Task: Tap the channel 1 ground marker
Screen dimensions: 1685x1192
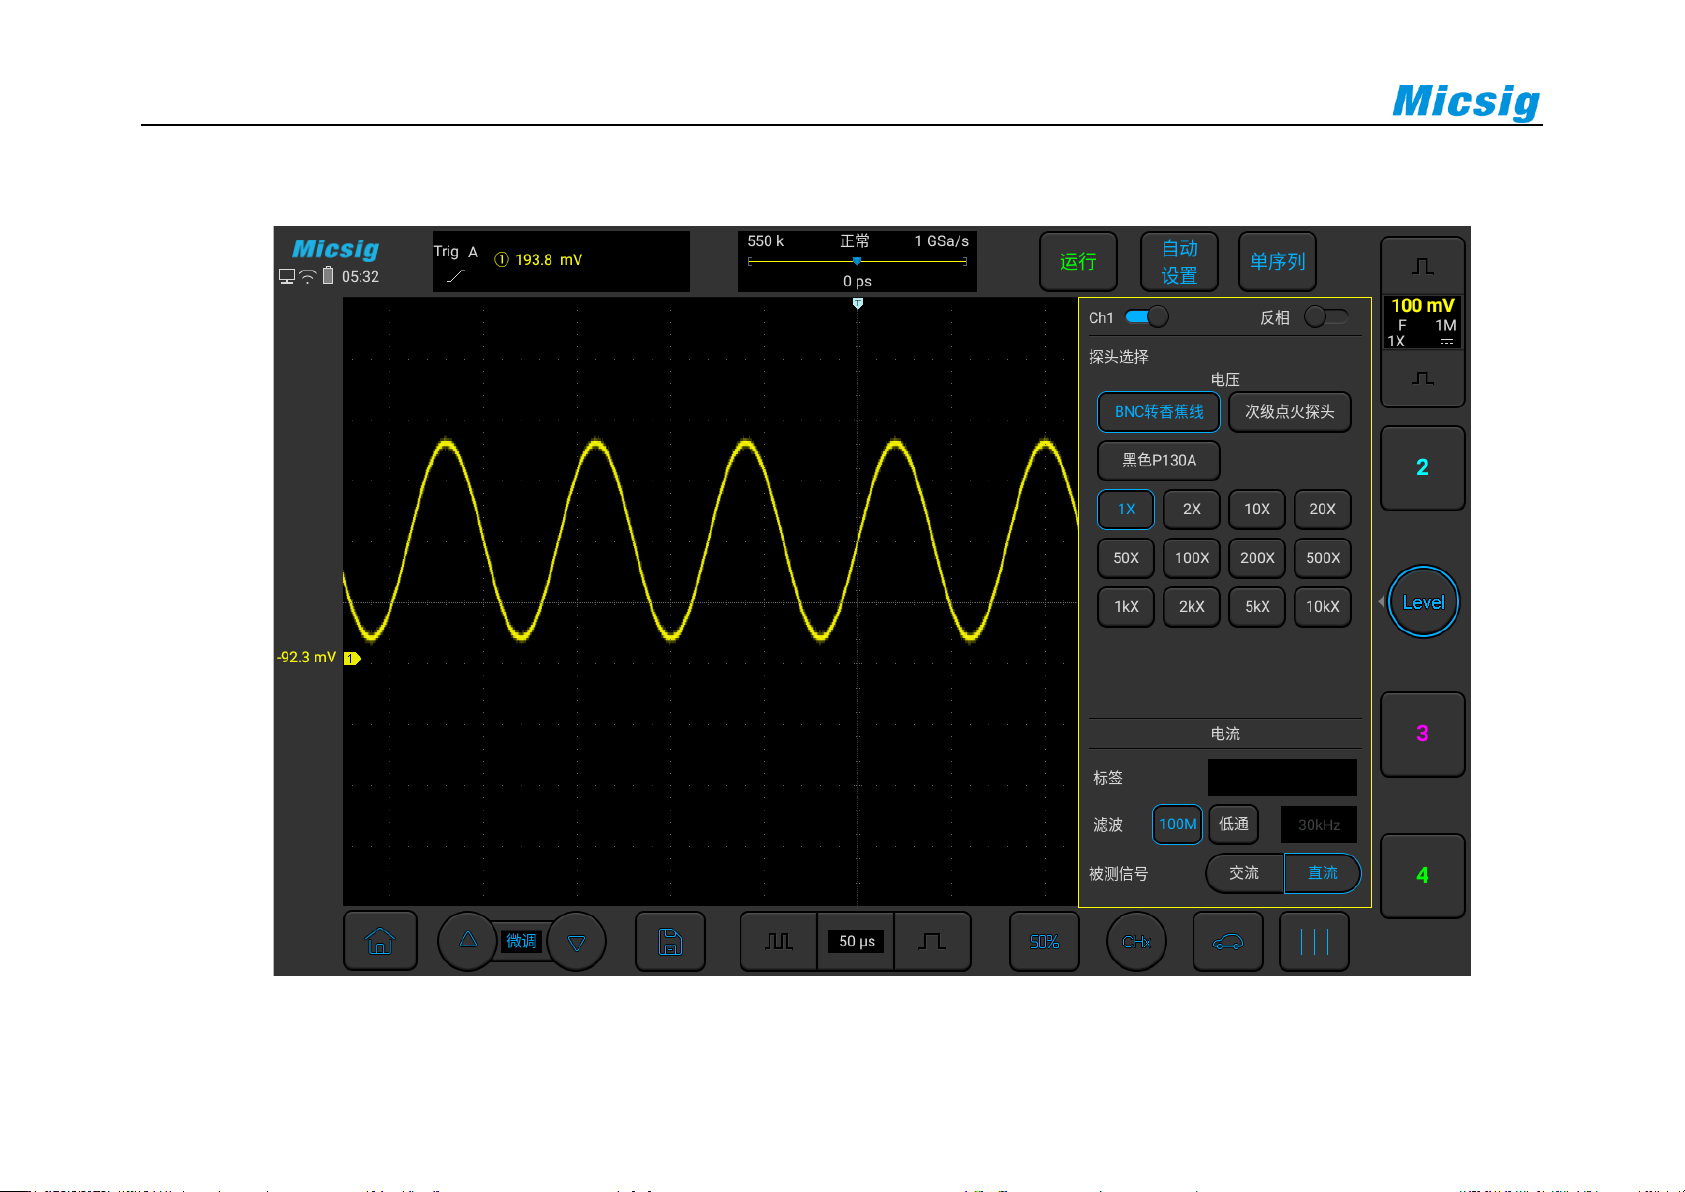Action: 352,658
